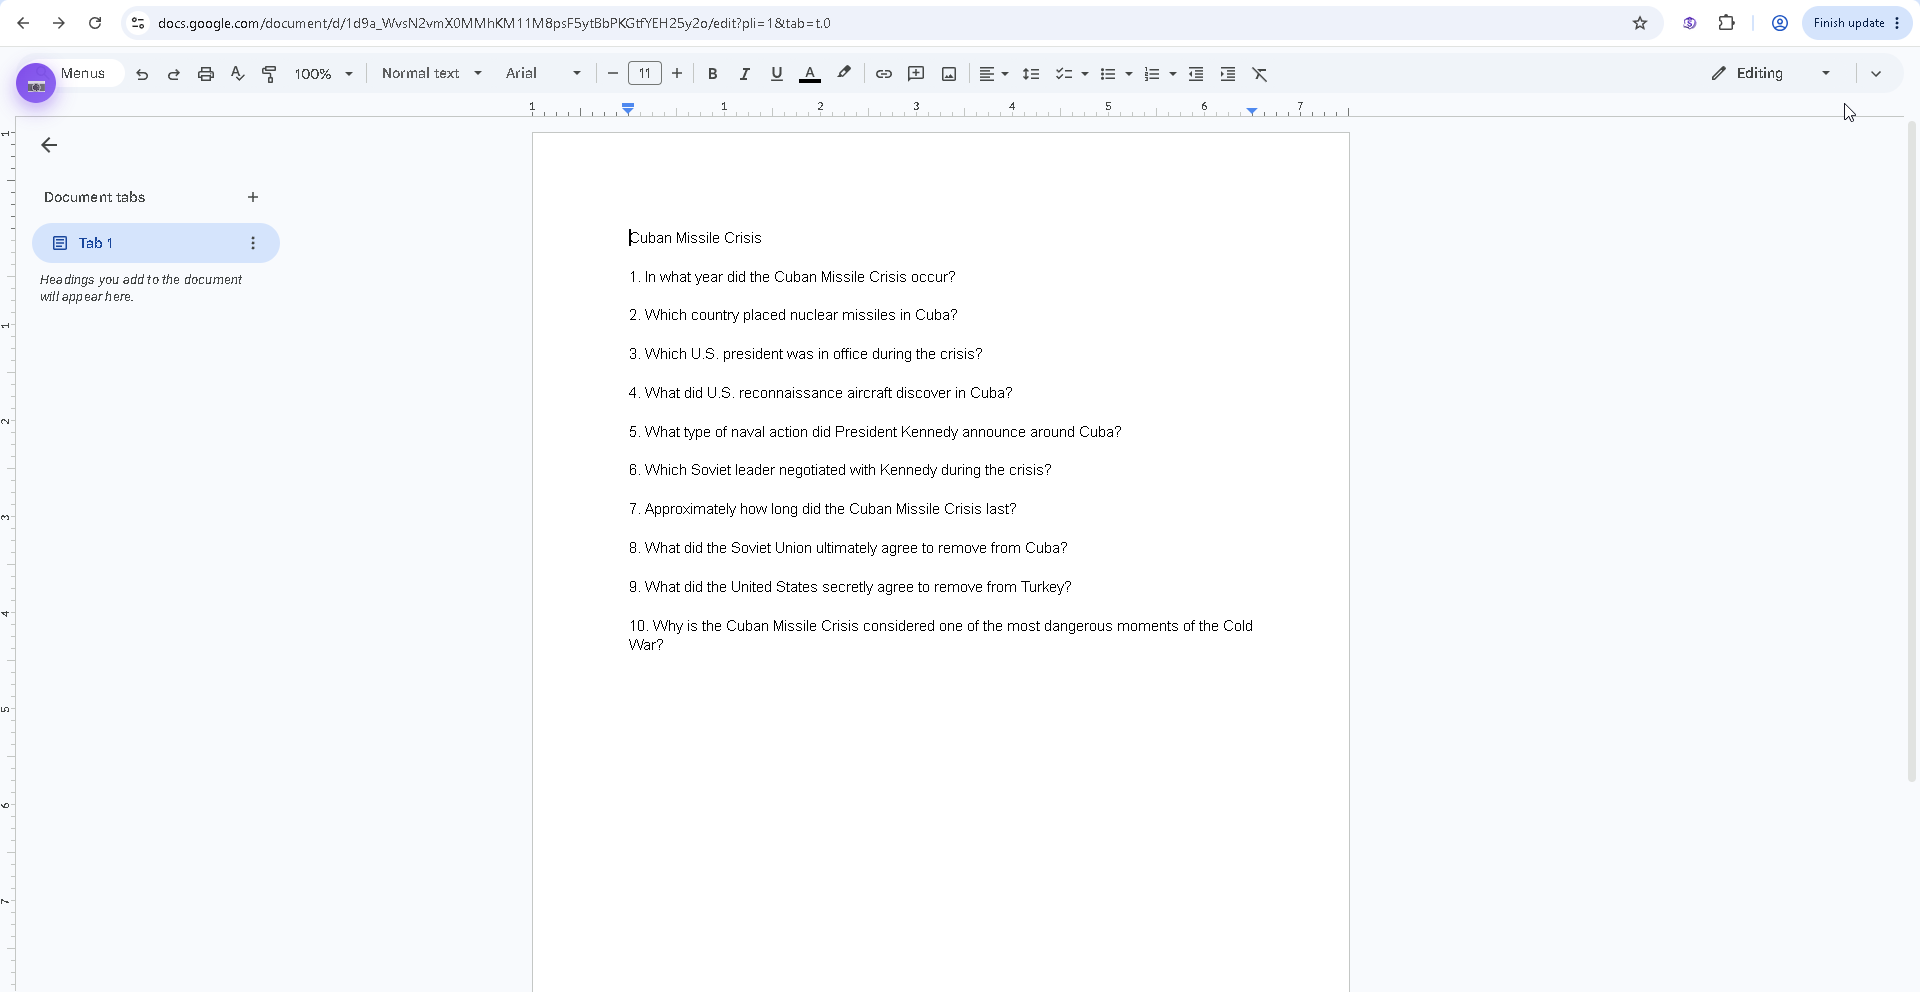Toggle bold formatting

713,74
